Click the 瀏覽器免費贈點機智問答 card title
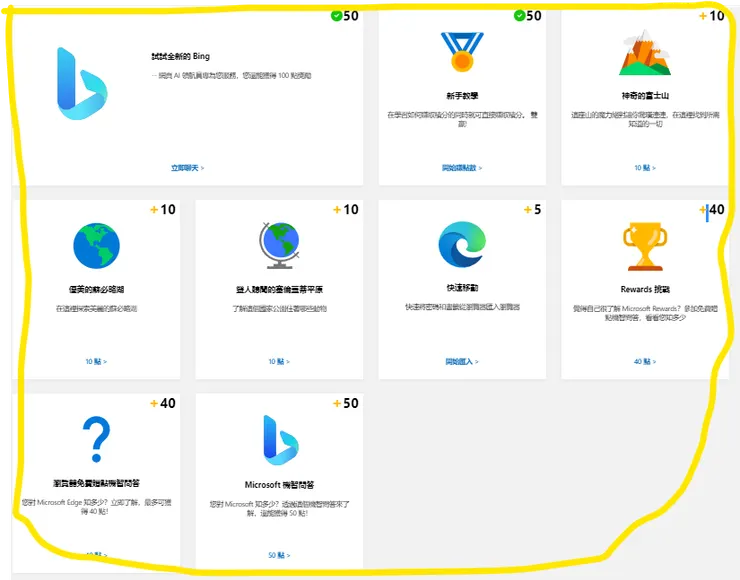This screenshot has width=740, height=580. (96, 483)
